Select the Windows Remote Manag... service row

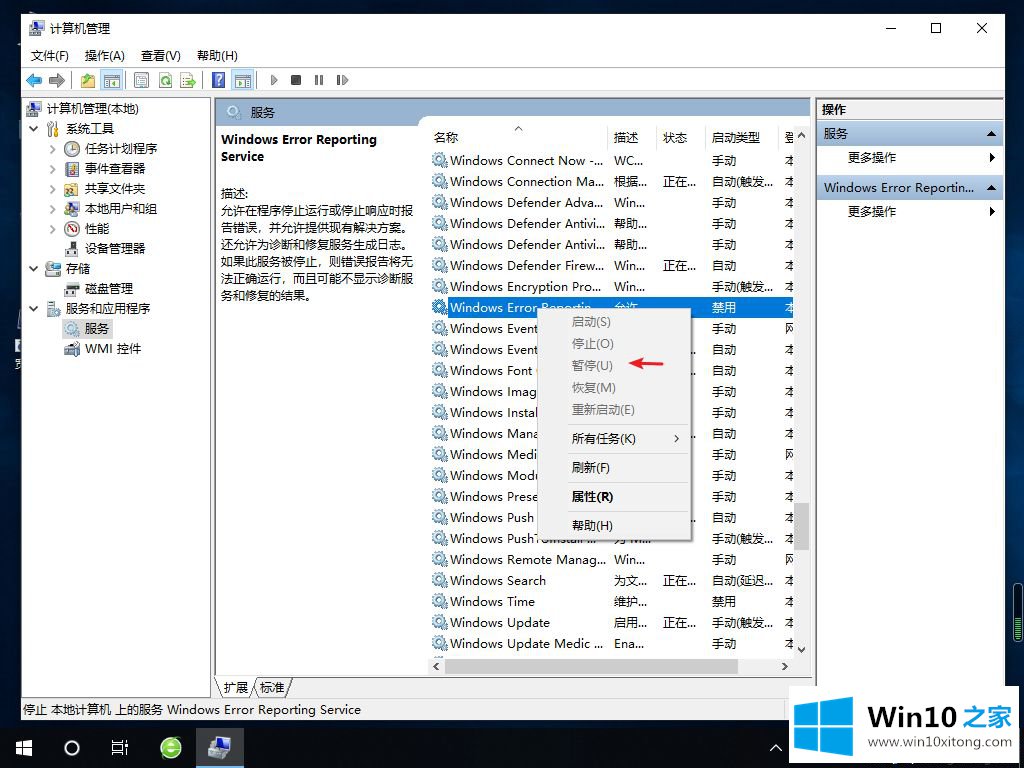pos(611,560)
